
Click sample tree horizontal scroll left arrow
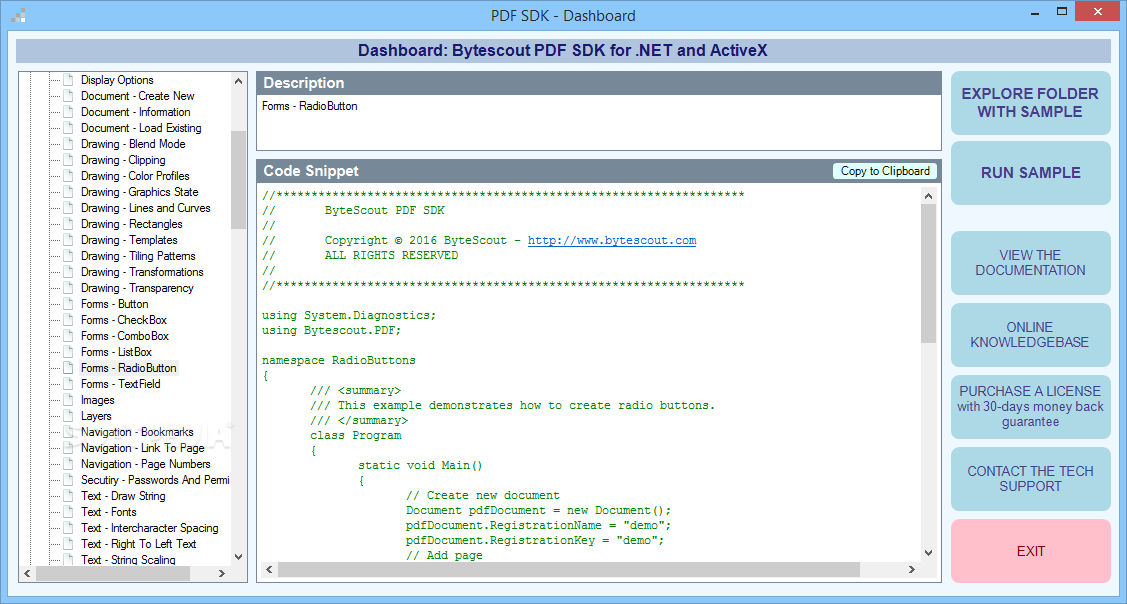coord(27,573)
